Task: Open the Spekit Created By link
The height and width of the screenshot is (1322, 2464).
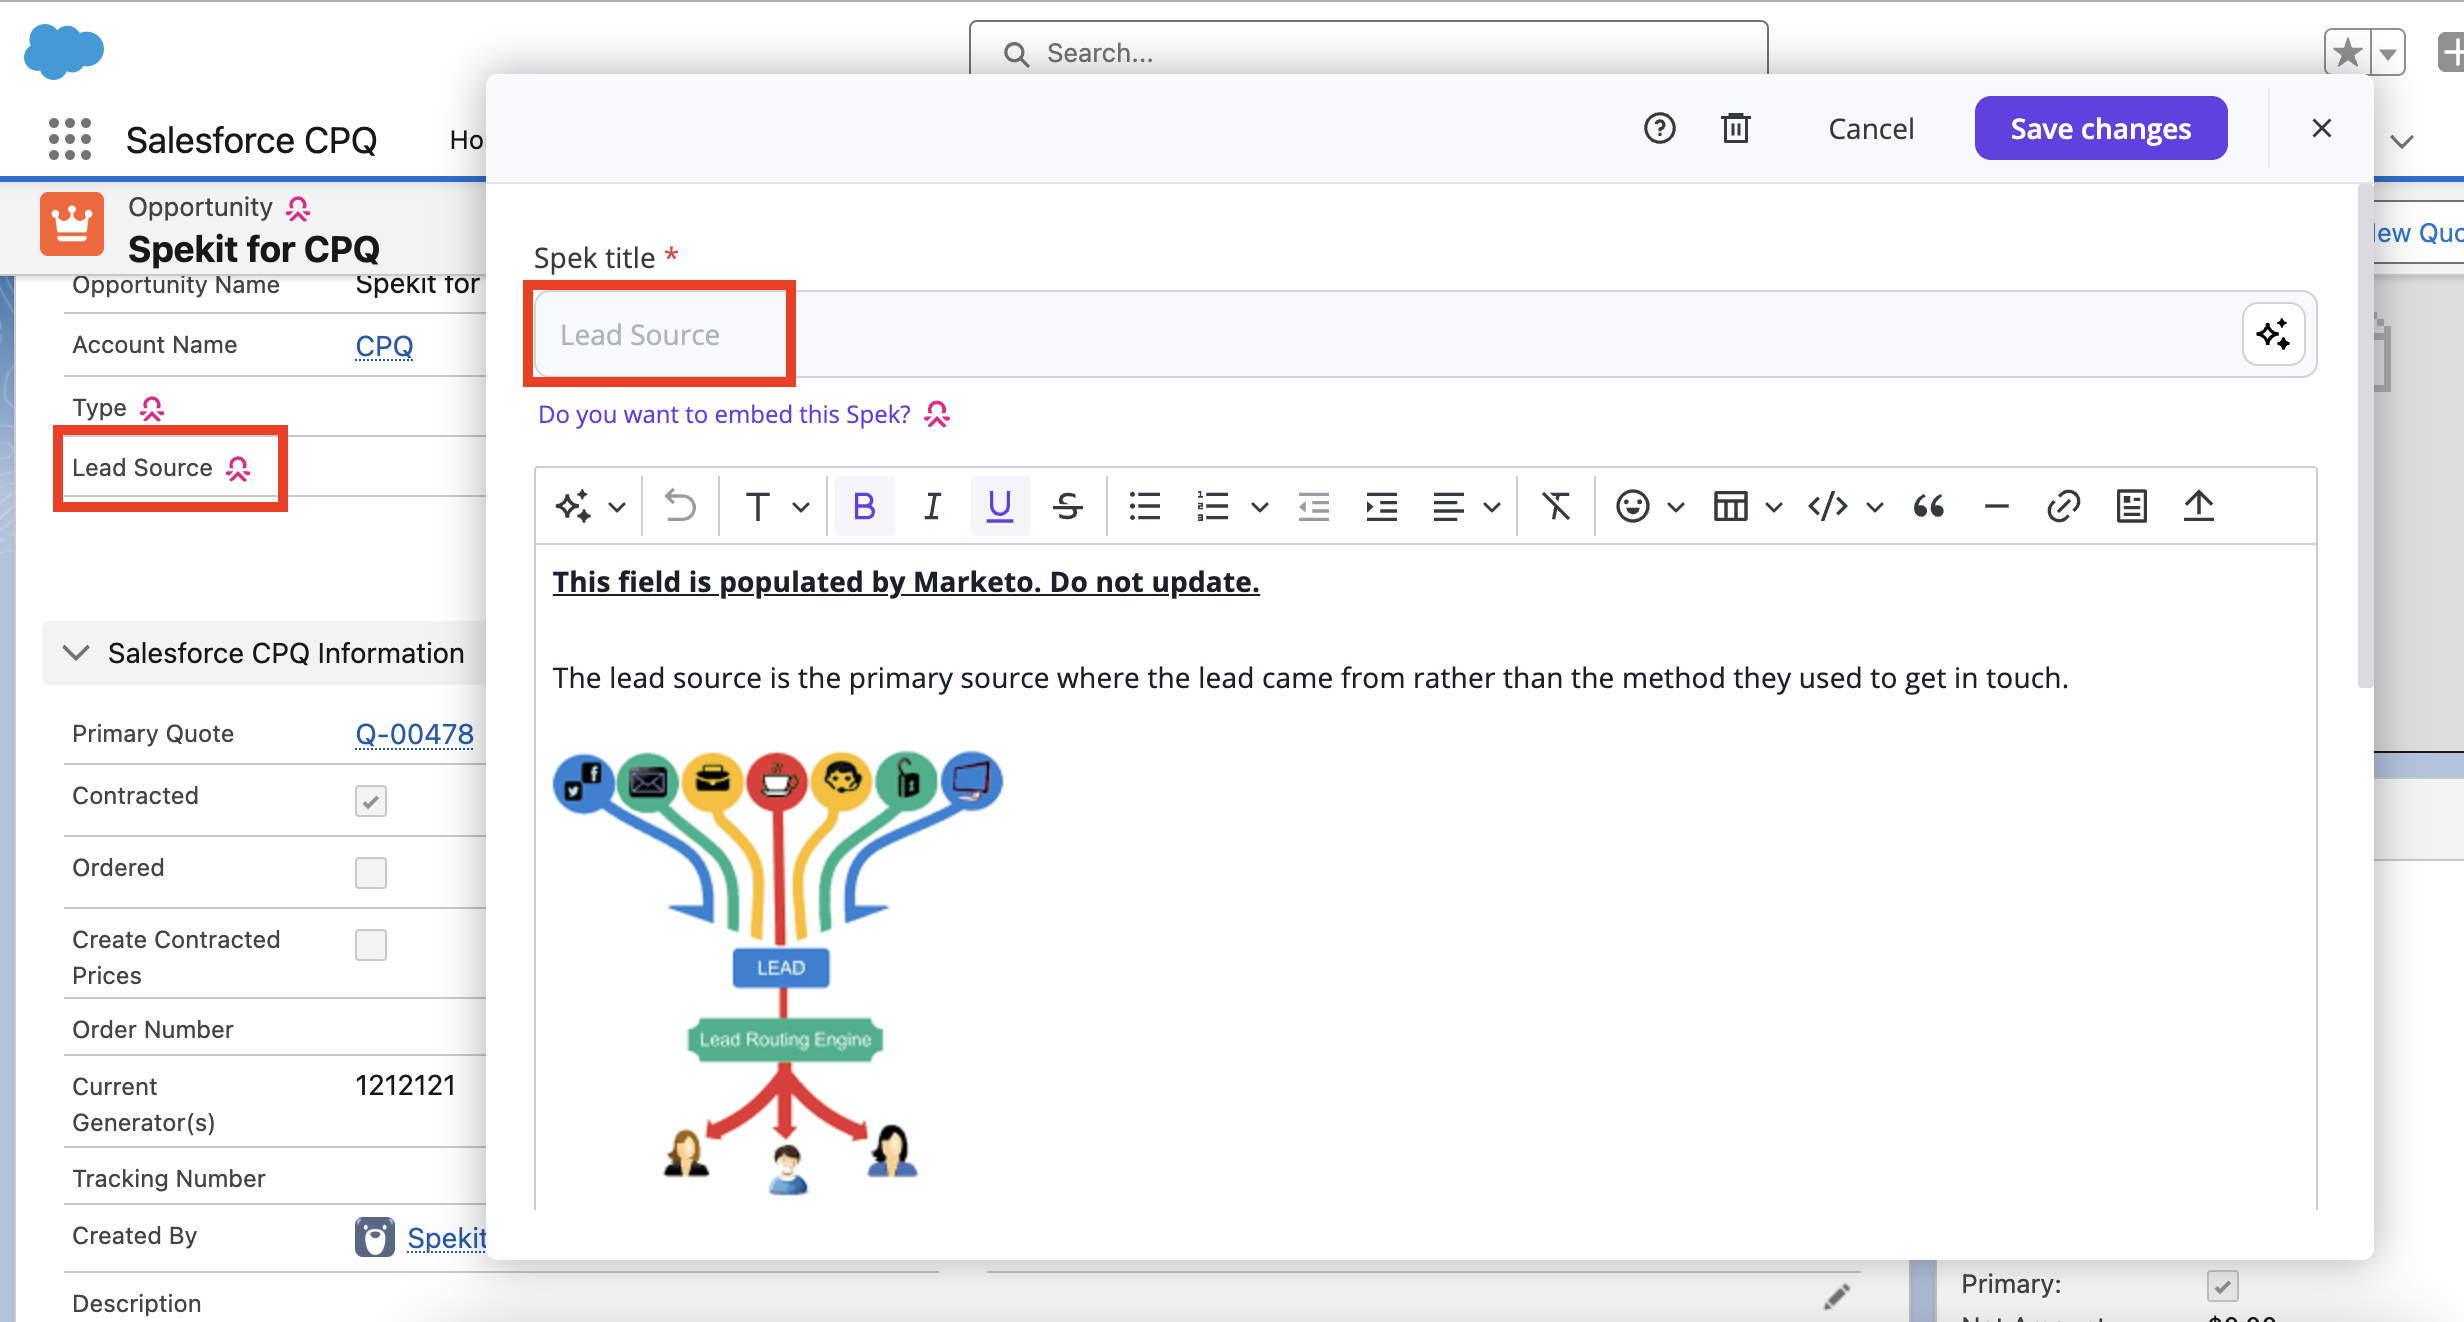Action: pyautogui.click(x=446, y=1238)
